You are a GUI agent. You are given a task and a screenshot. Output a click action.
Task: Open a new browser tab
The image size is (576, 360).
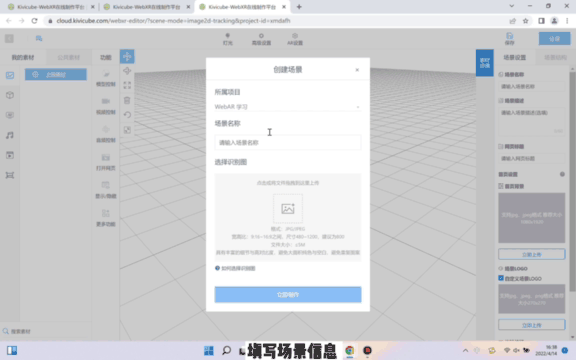[x=299, y=7]
